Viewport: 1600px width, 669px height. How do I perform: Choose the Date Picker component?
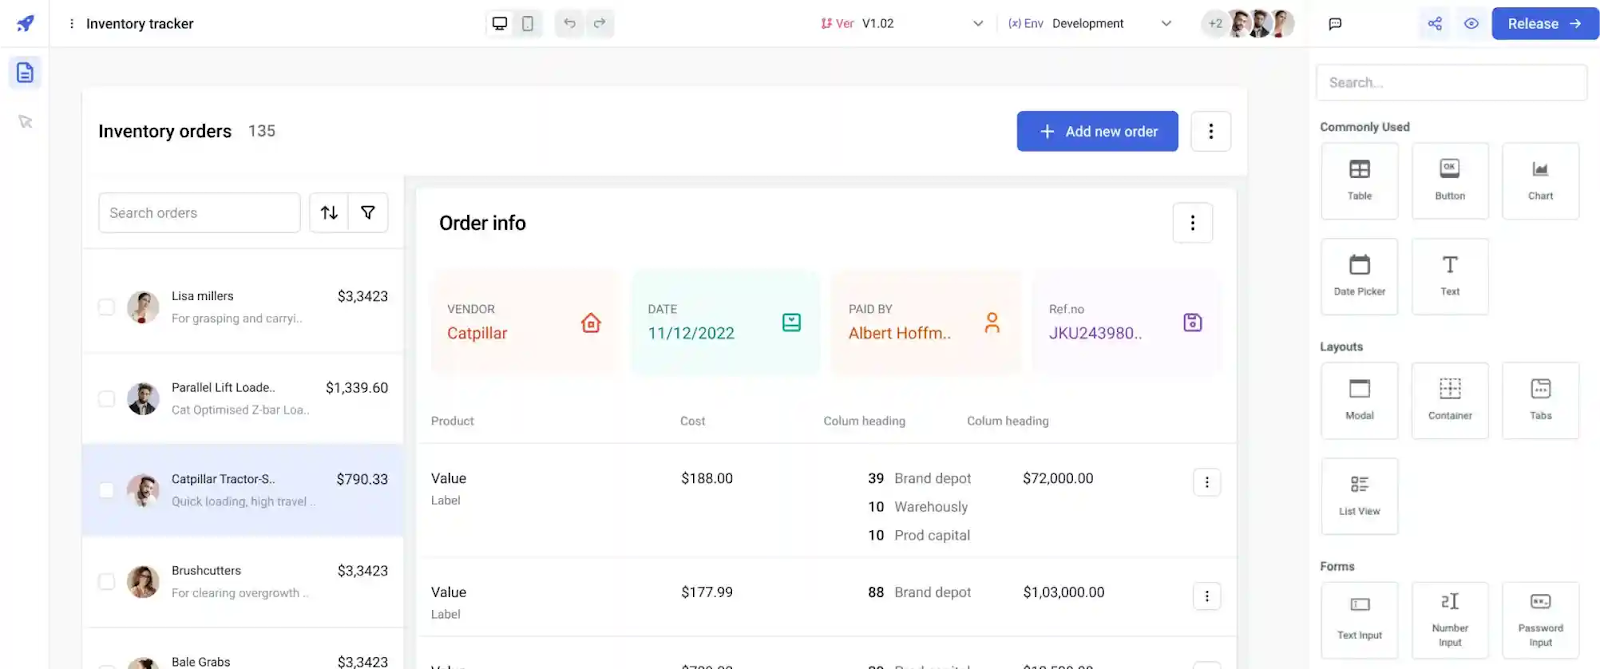(x=1359, y=277)
